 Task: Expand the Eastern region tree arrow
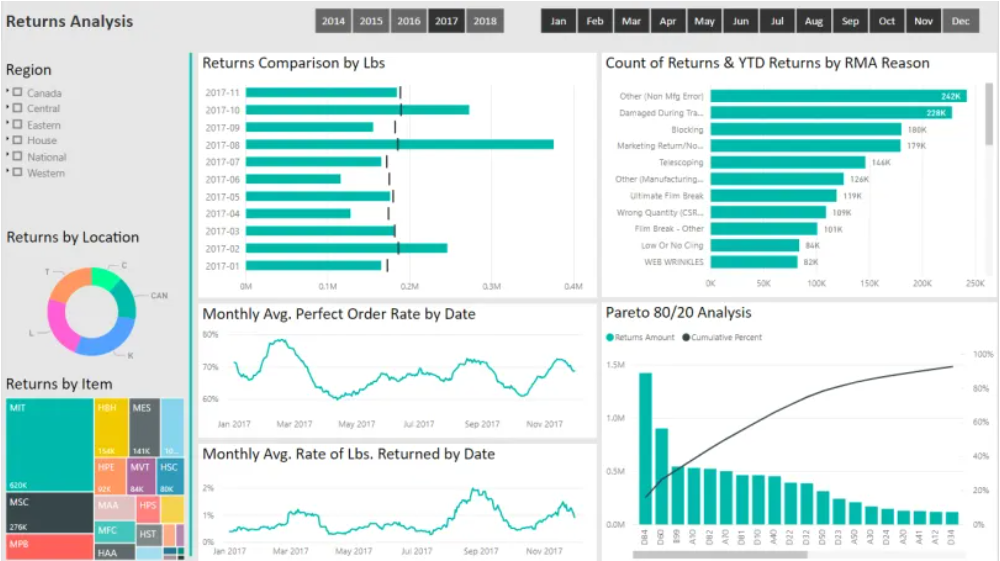(x=8, y=124)
